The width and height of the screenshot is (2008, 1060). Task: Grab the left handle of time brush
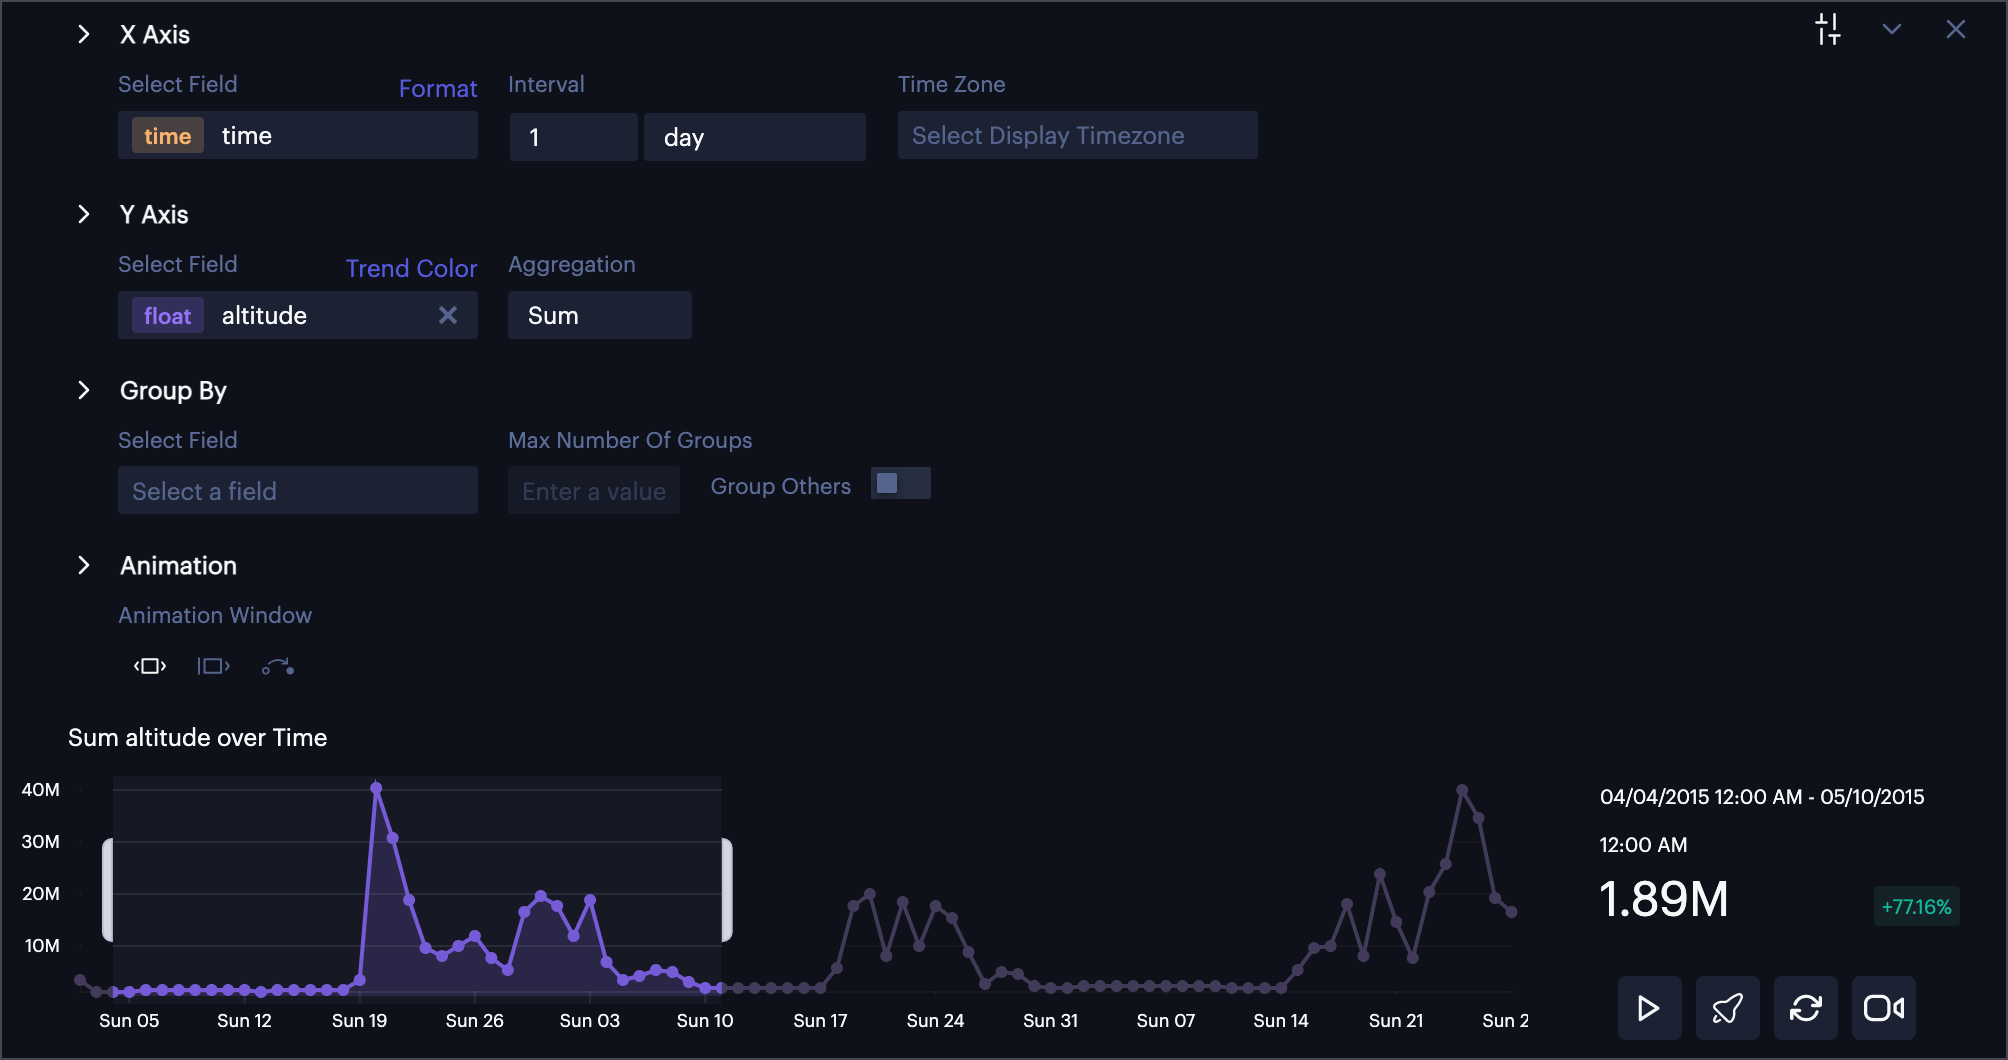click(108, 890)
